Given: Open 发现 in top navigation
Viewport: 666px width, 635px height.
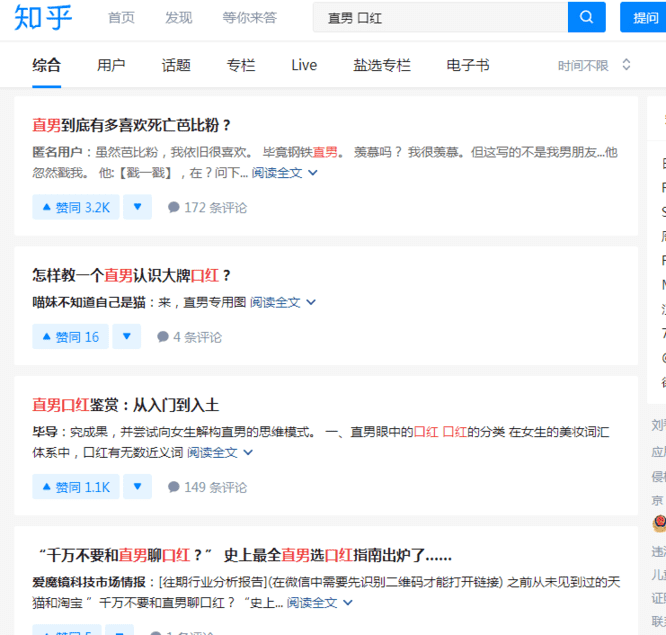Looking at the screenshot, I should point(179,17).
